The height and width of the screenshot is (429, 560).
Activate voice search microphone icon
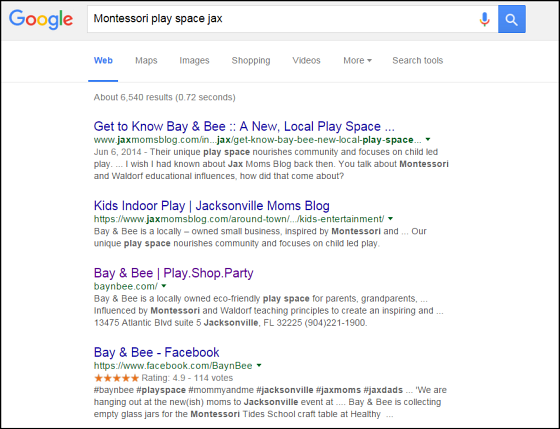[484, 19]
